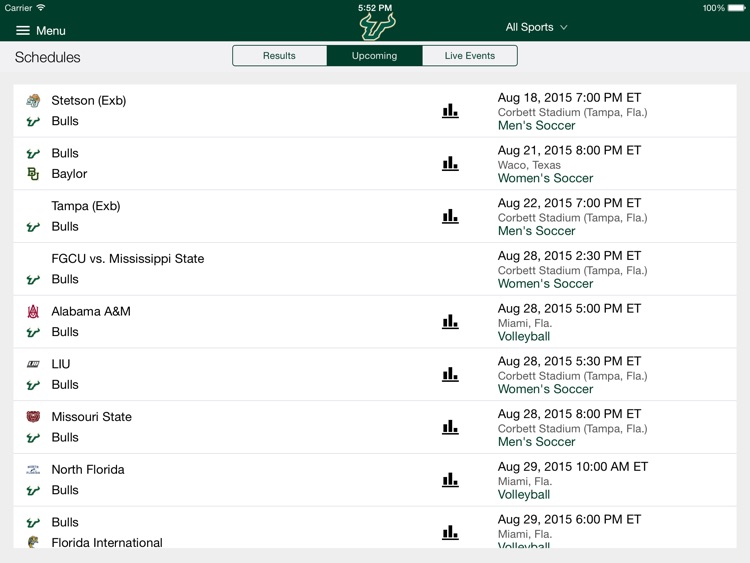This screenshot has width=750, height=563.
Task: Select the Tampa (Exb) team name
Action: click(86, 206)
